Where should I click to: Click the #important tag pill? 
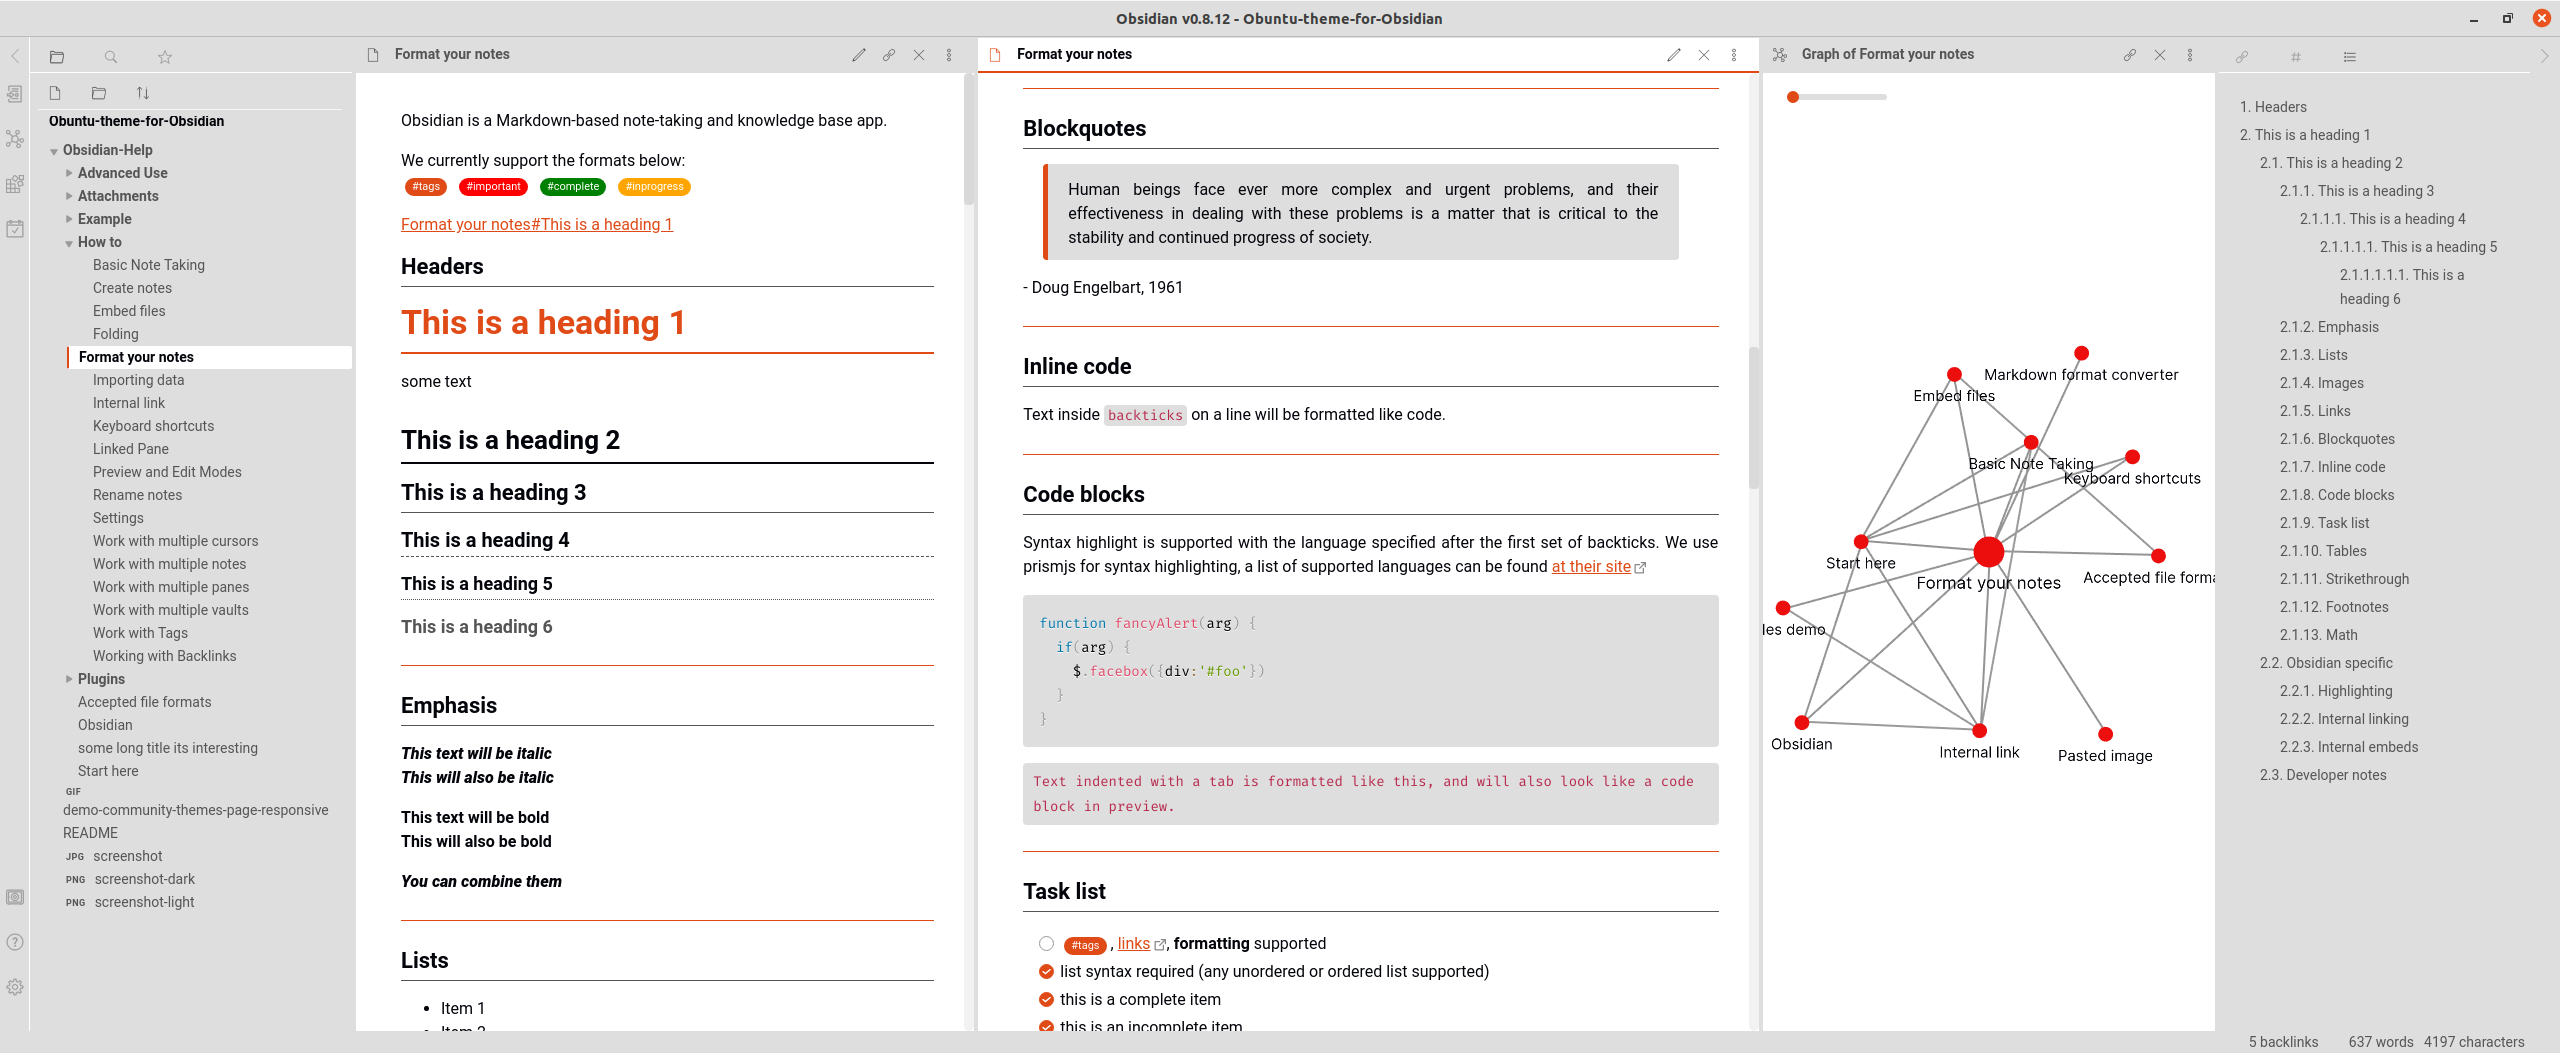tap(493, 187)
